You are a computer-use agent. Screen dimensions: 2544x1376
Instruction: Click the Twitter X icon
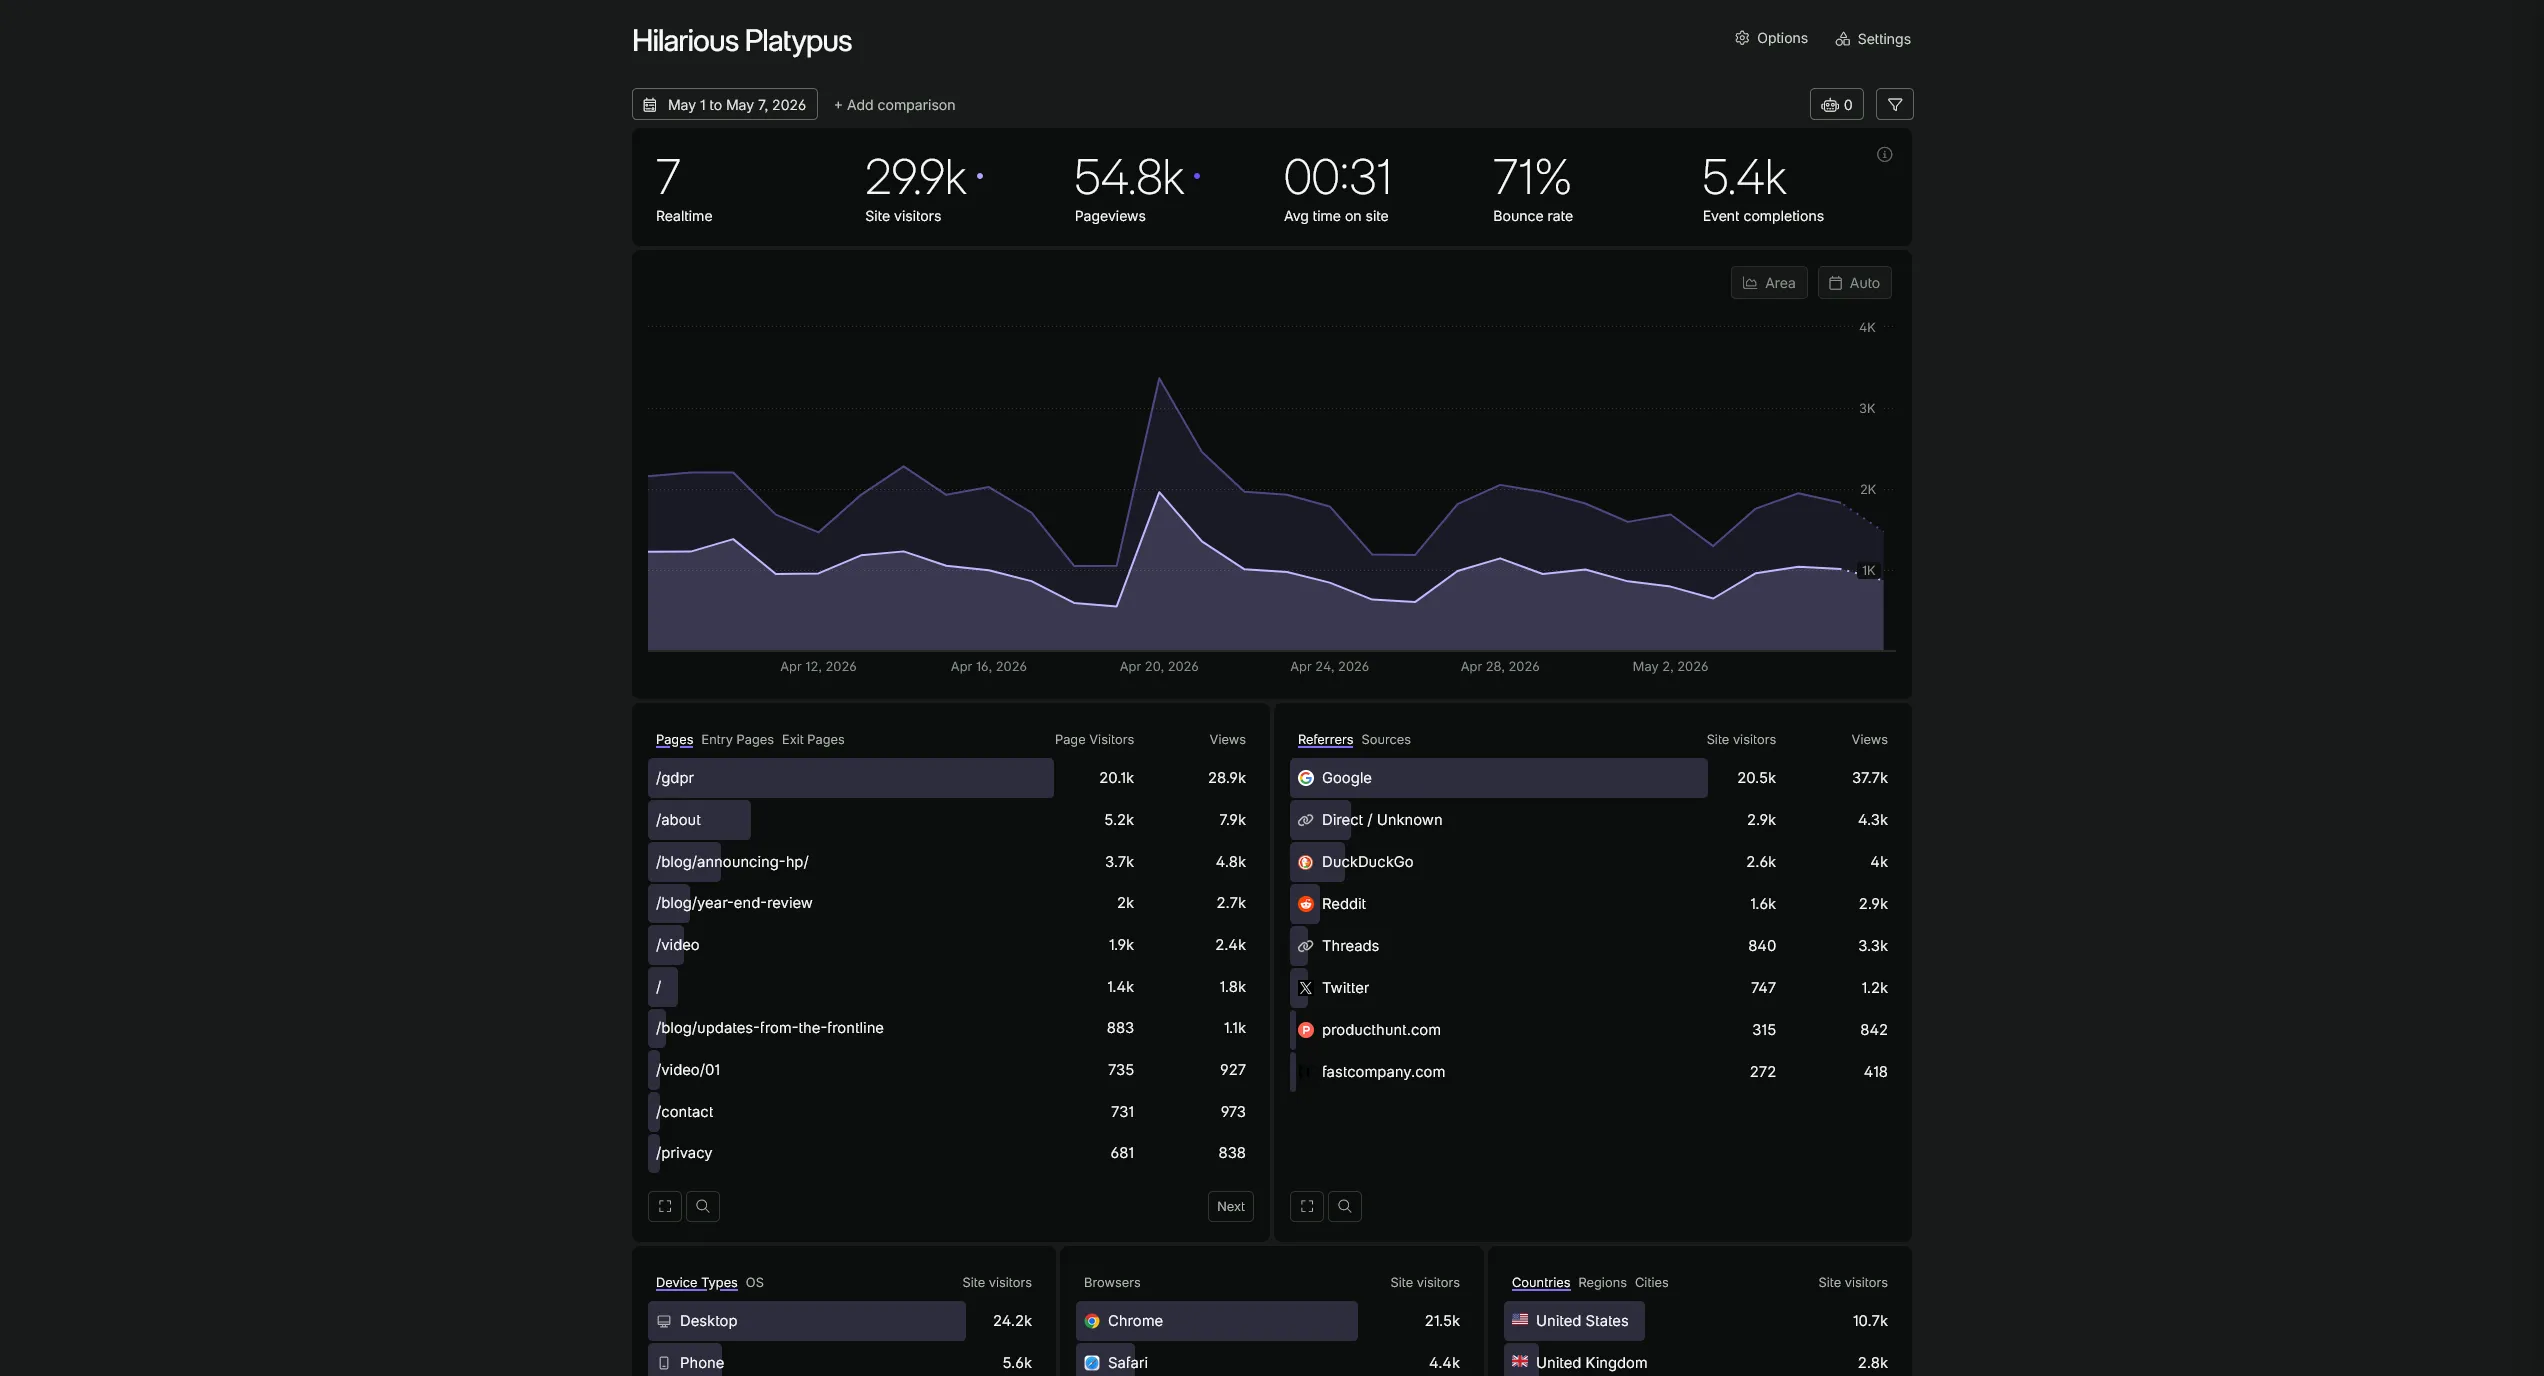click(x=1305, y=988)
